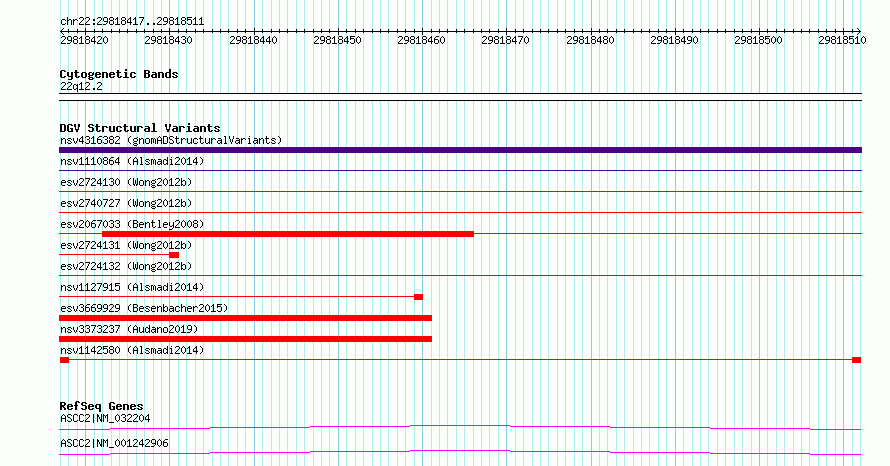This screenshot has width=890, height=466.
Task: Click ruler coordinate 29818420
Action: tap(84, 40)
